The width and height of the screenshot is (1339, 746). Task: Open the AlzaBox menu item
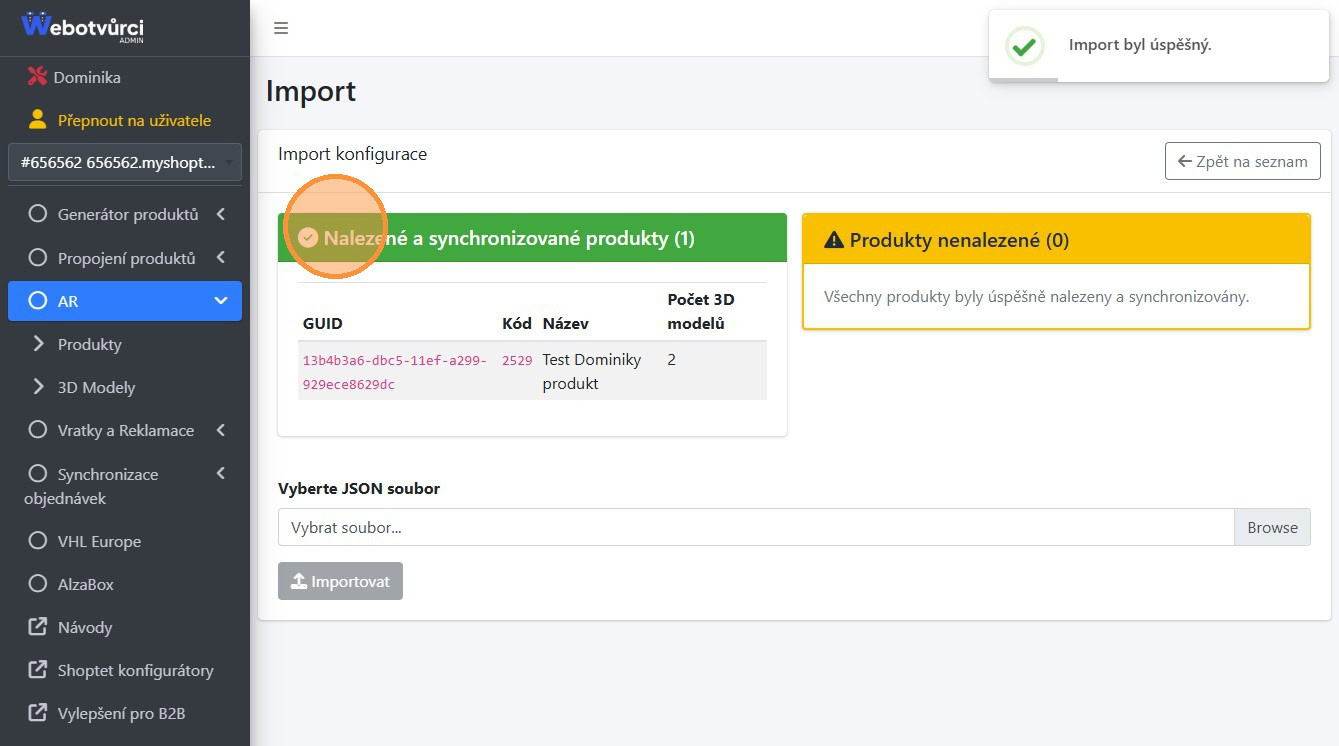click(85, 584)
